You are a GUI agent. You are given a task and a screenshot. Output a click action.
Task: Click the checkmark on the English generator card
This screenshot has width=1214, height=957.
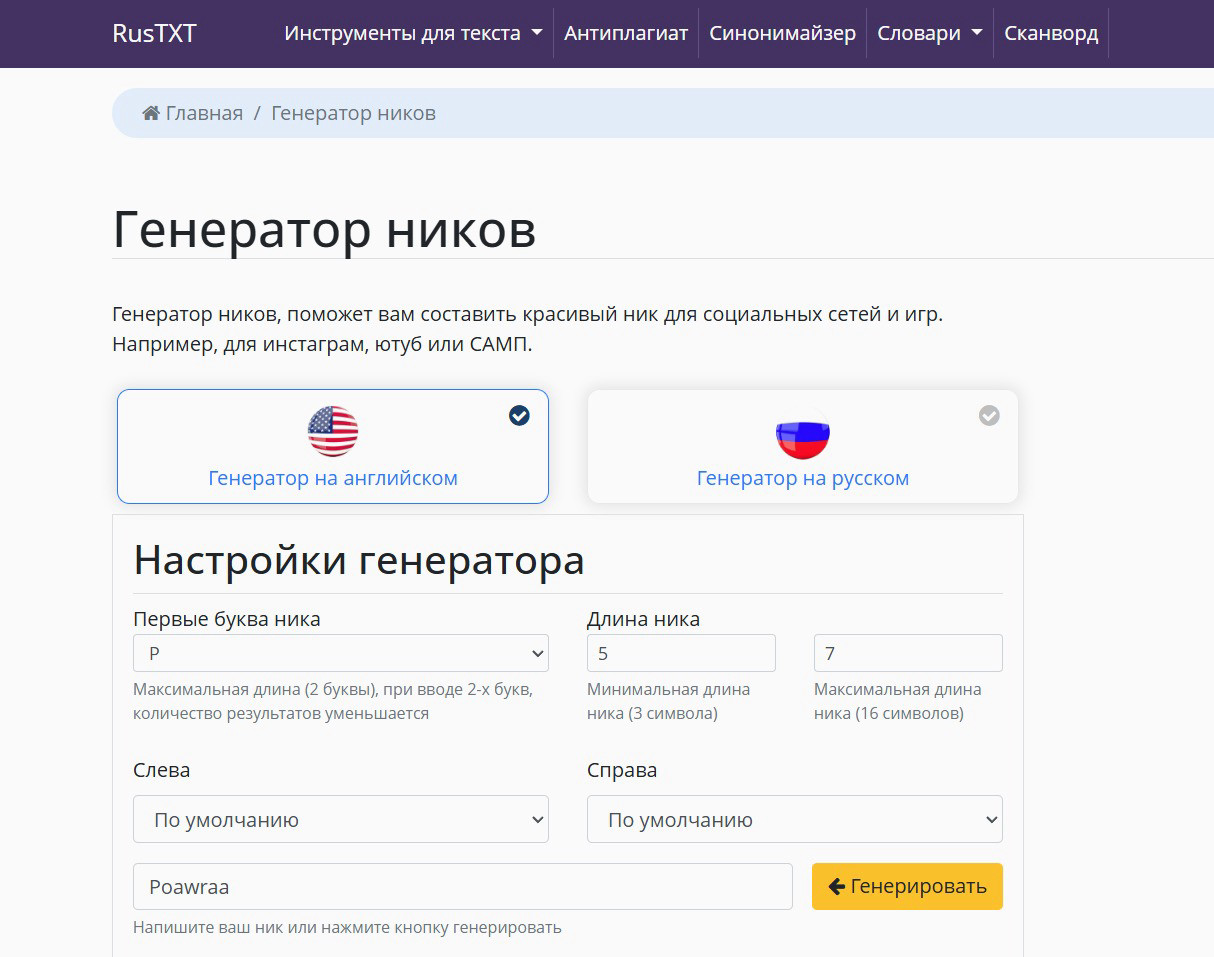pyautogui.click(x=519, y=416)
